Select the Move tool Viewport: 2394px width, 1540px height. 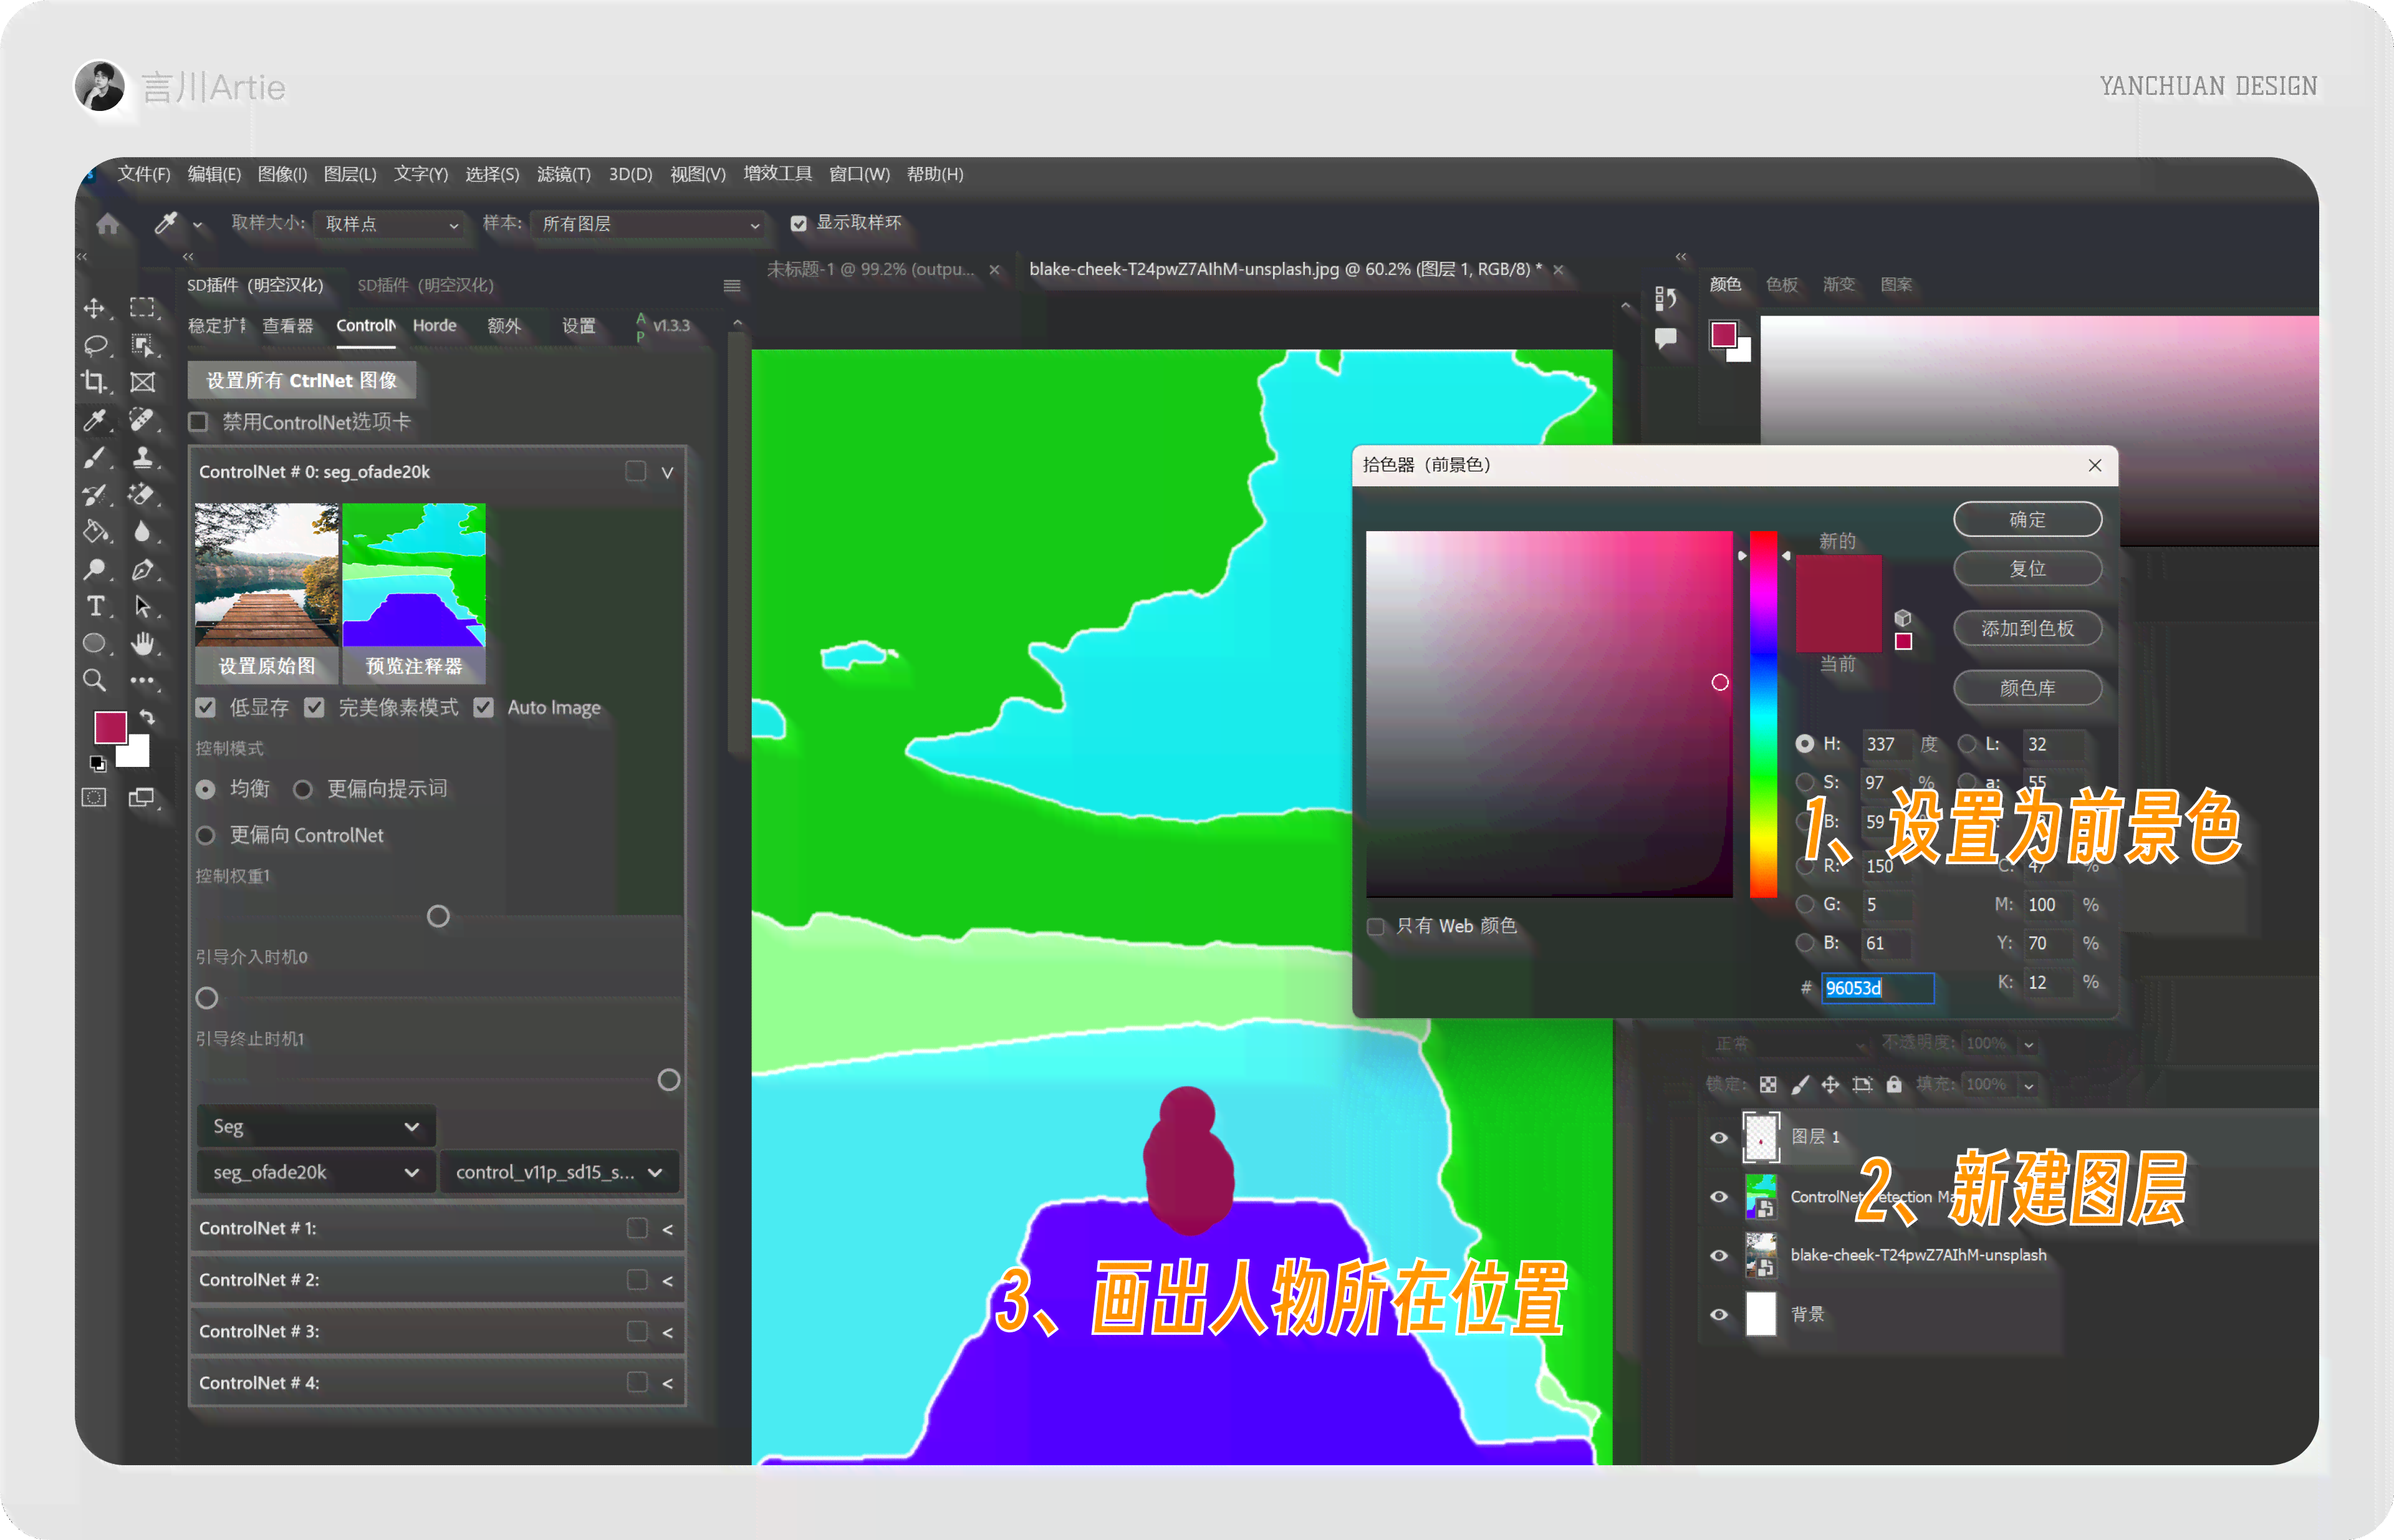94,308
